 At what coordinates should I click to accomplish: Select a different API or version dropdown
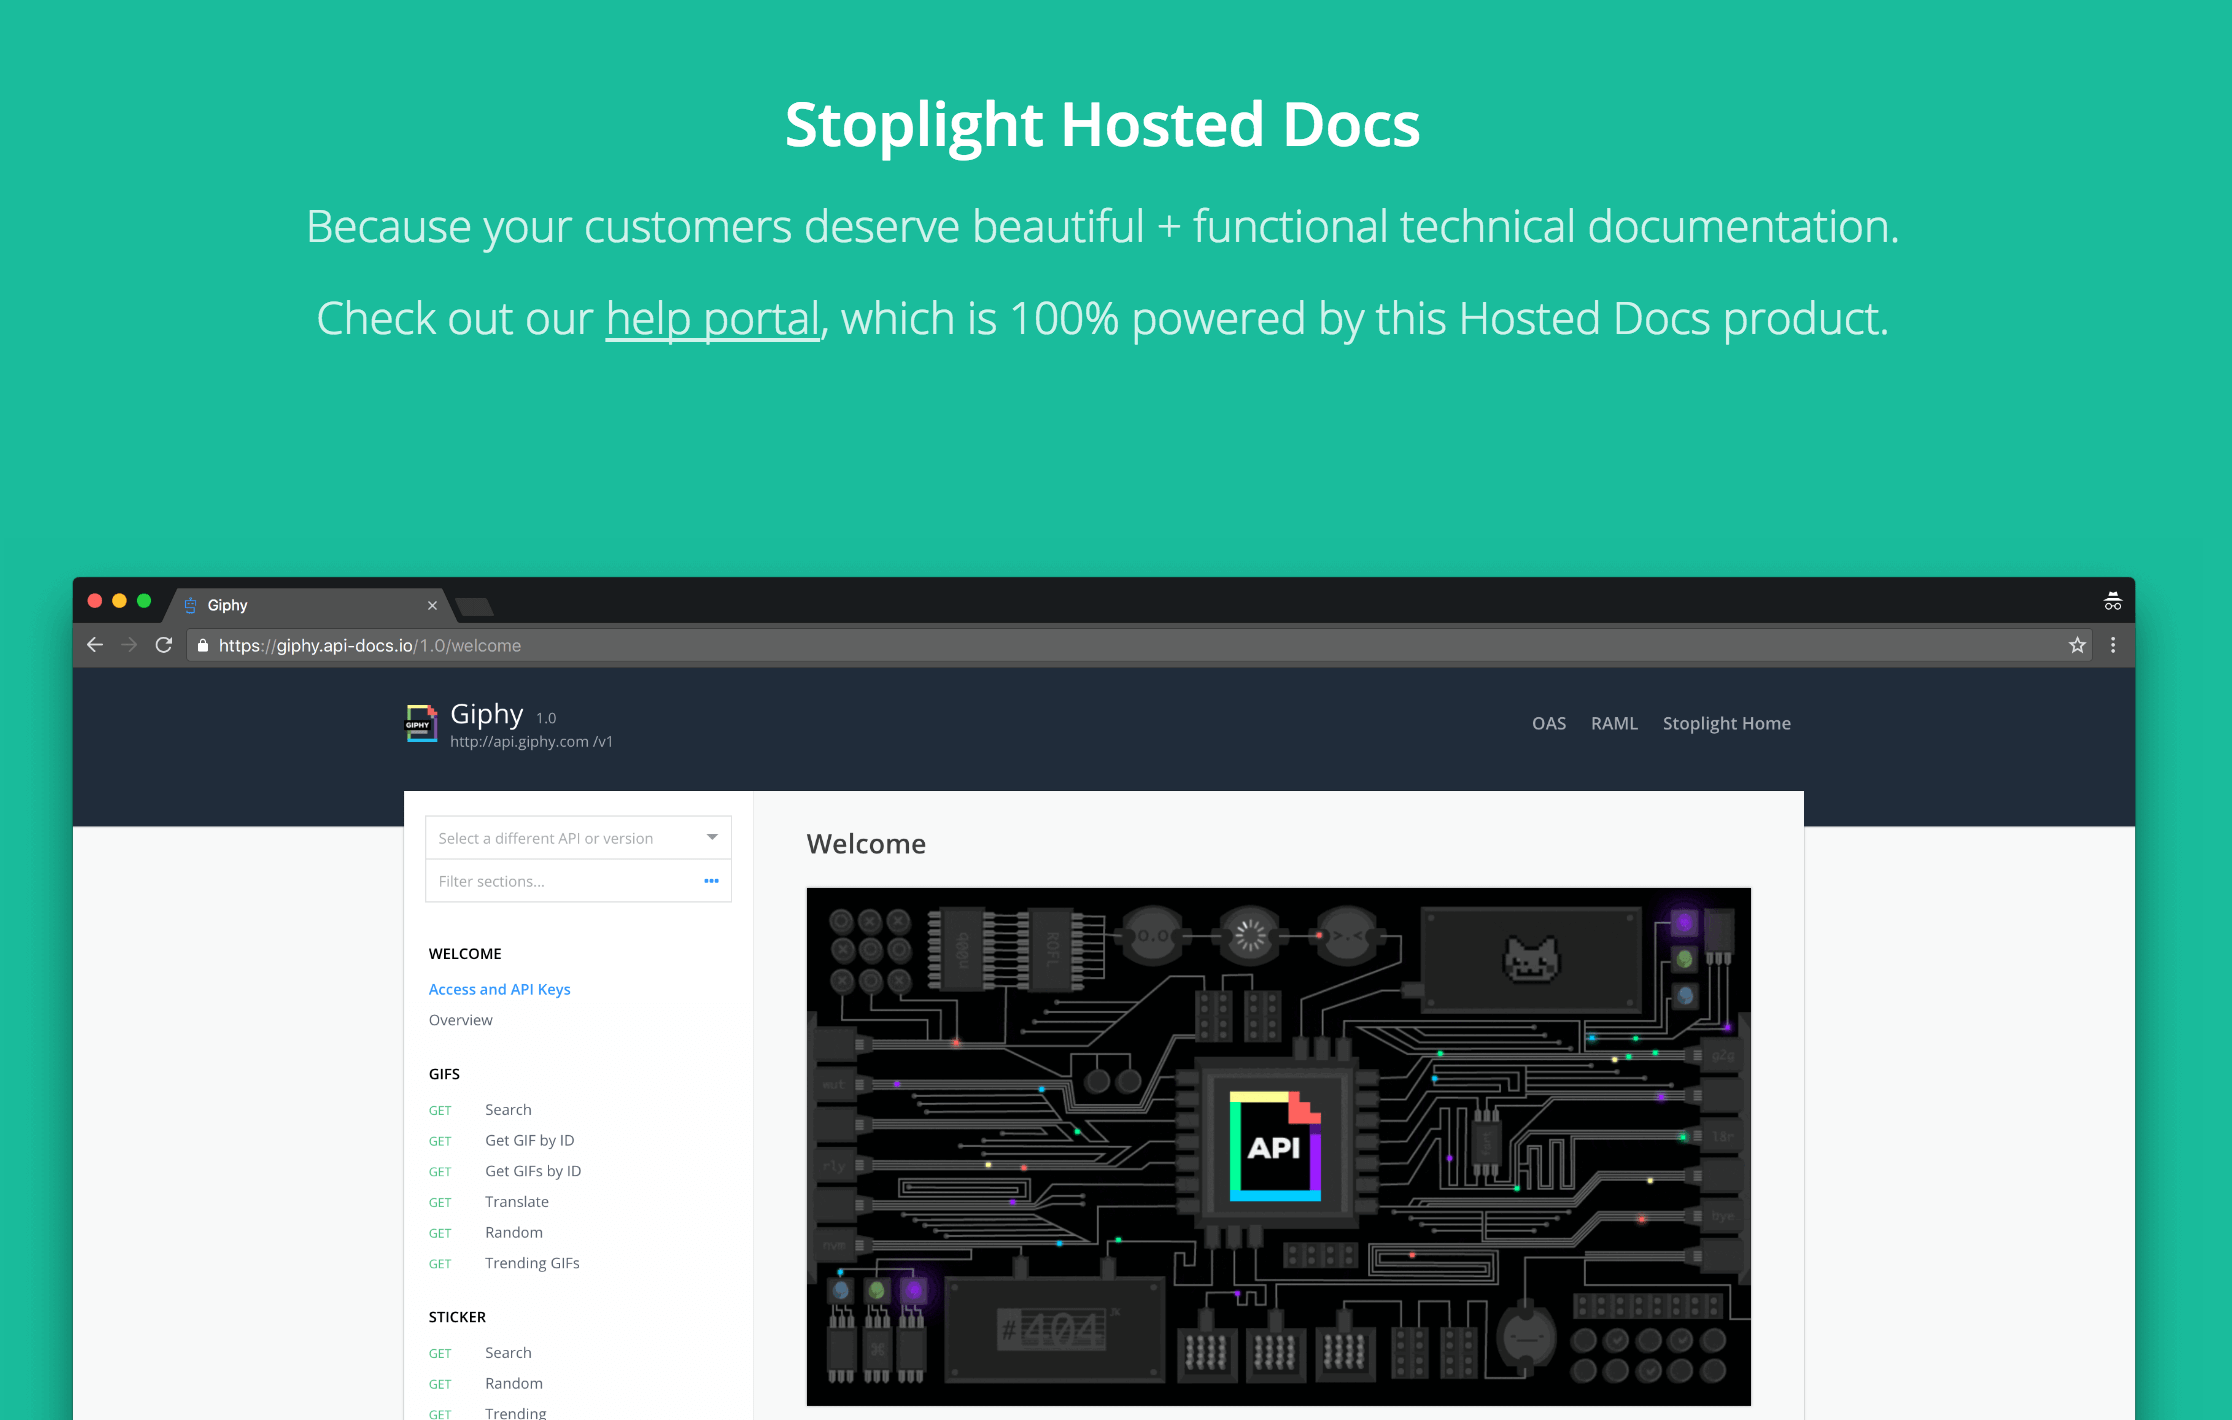pos(574,838)
